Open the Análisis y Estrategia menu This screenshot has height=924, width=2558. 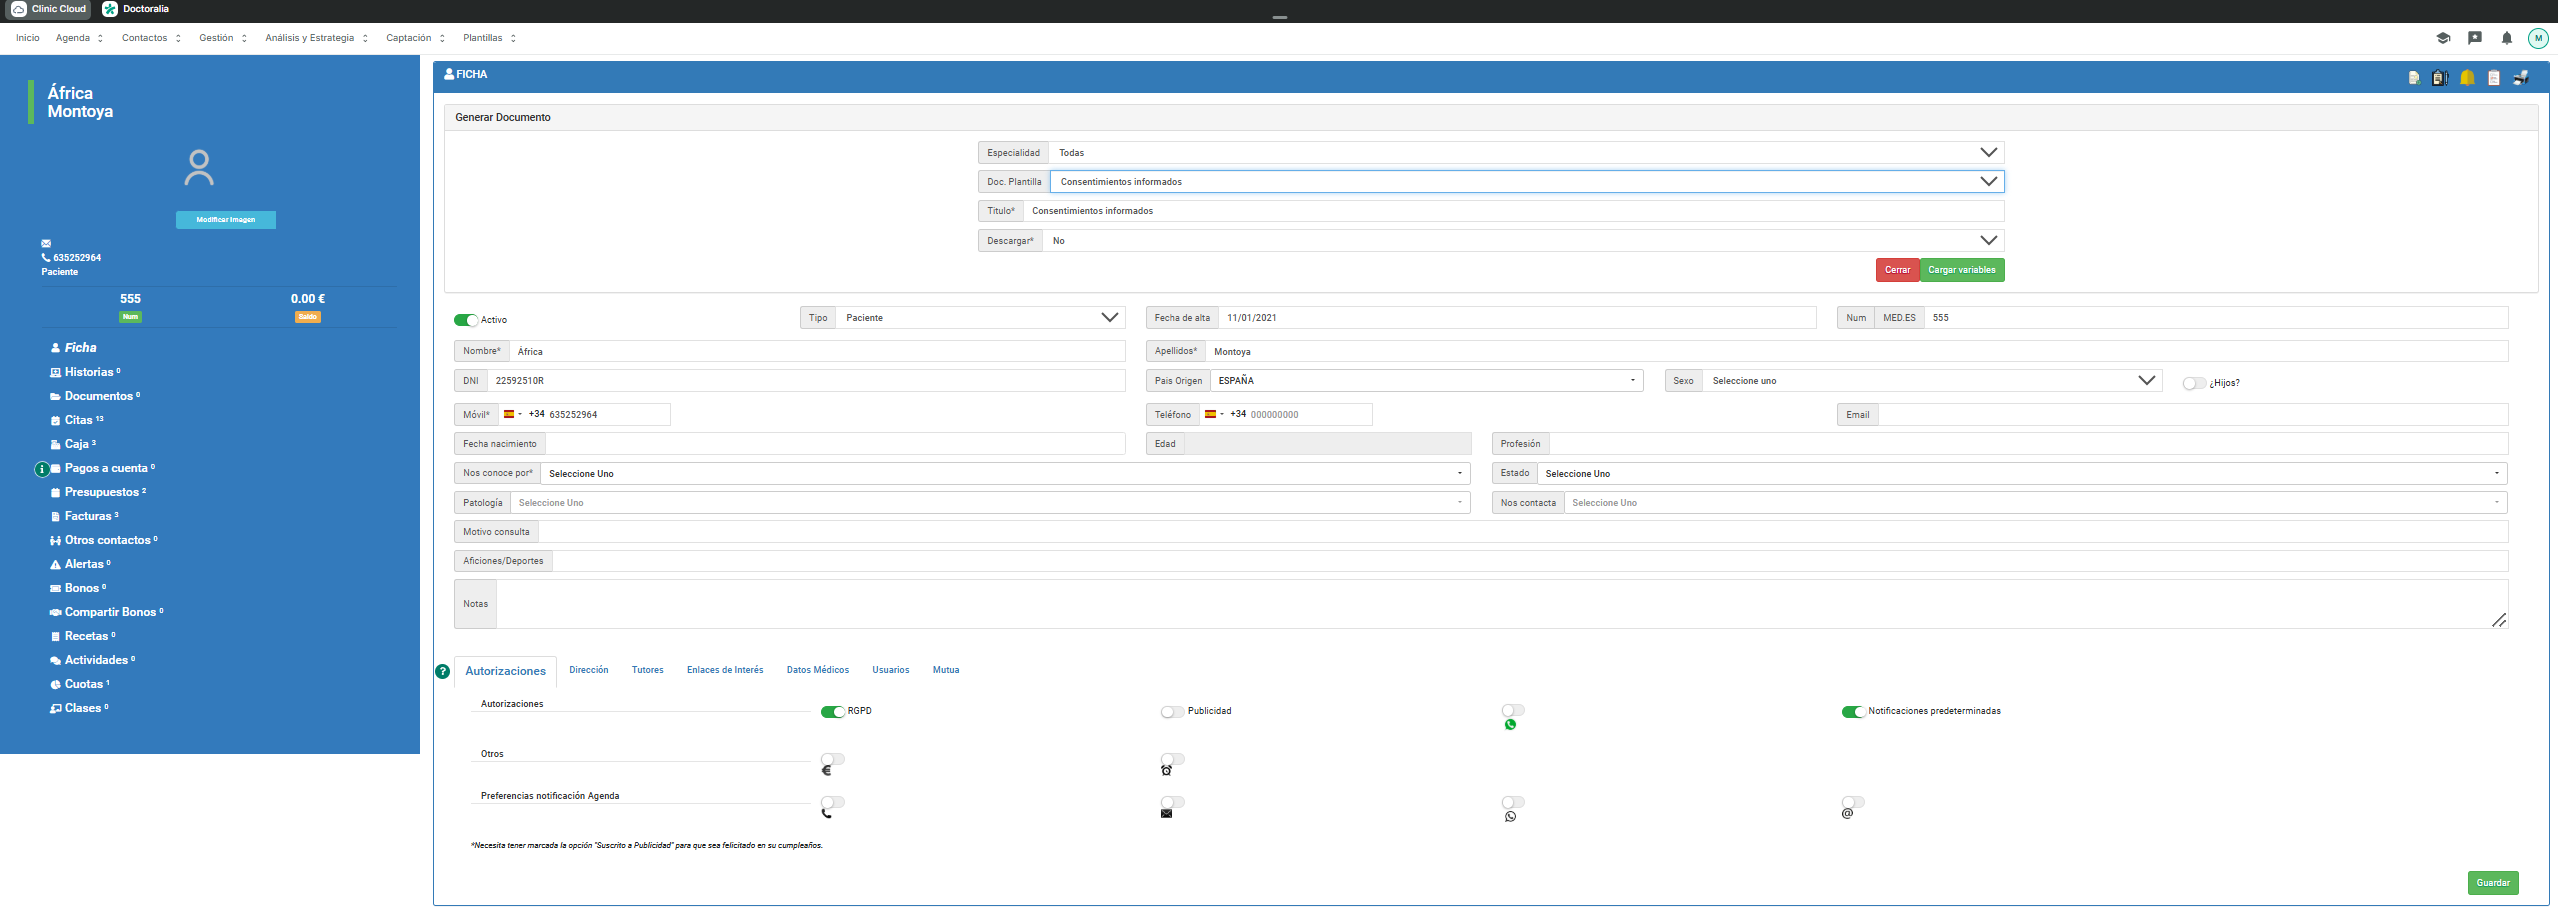(x=315, y=38)
